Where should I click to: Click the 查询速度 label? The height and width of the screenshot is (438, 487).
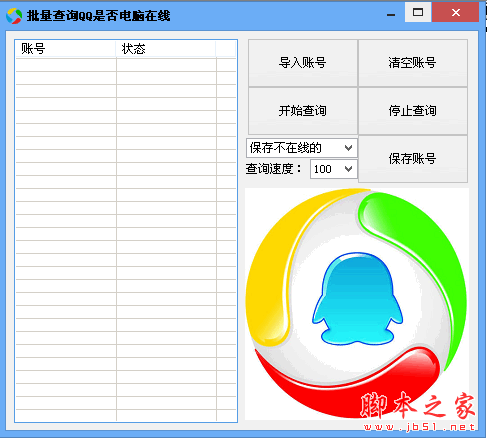pos(274,169)
